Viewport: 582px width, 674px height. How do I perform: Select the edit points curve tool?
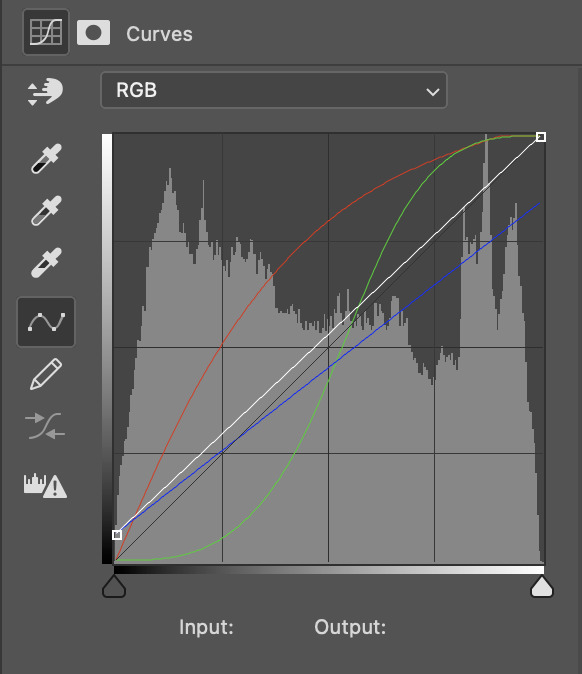pyautogui.click(x=46, y=322)
